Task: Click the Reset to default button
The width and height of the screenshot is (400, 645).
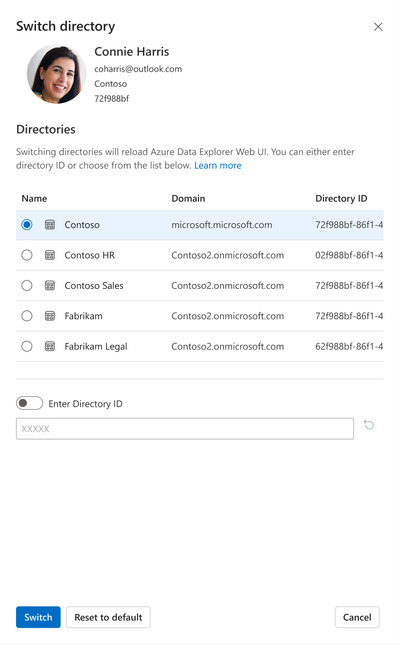Action: 108,617
